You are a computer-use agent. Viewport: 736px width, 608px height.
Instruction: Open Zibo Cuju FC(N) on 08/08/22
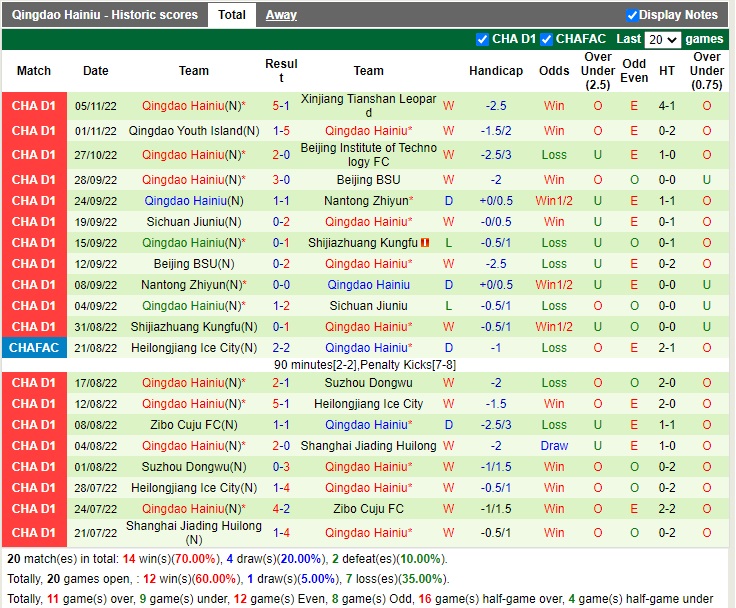[194, 425]
